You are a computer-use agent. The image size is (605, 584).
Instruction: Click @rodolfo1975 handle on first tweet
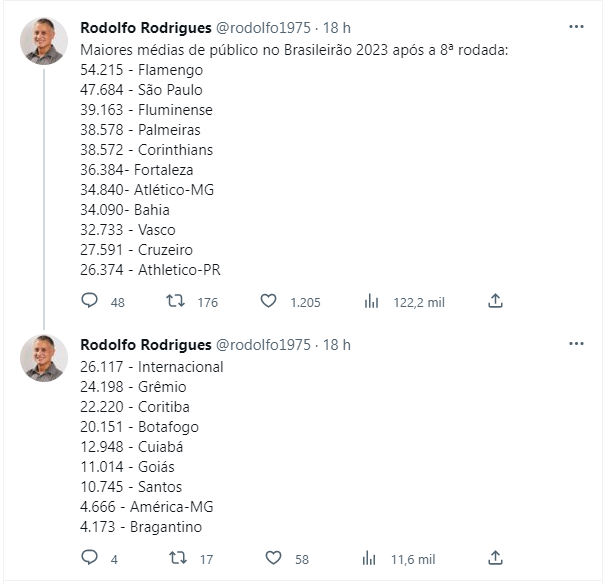pyautogui.click(x=263, y=28)
